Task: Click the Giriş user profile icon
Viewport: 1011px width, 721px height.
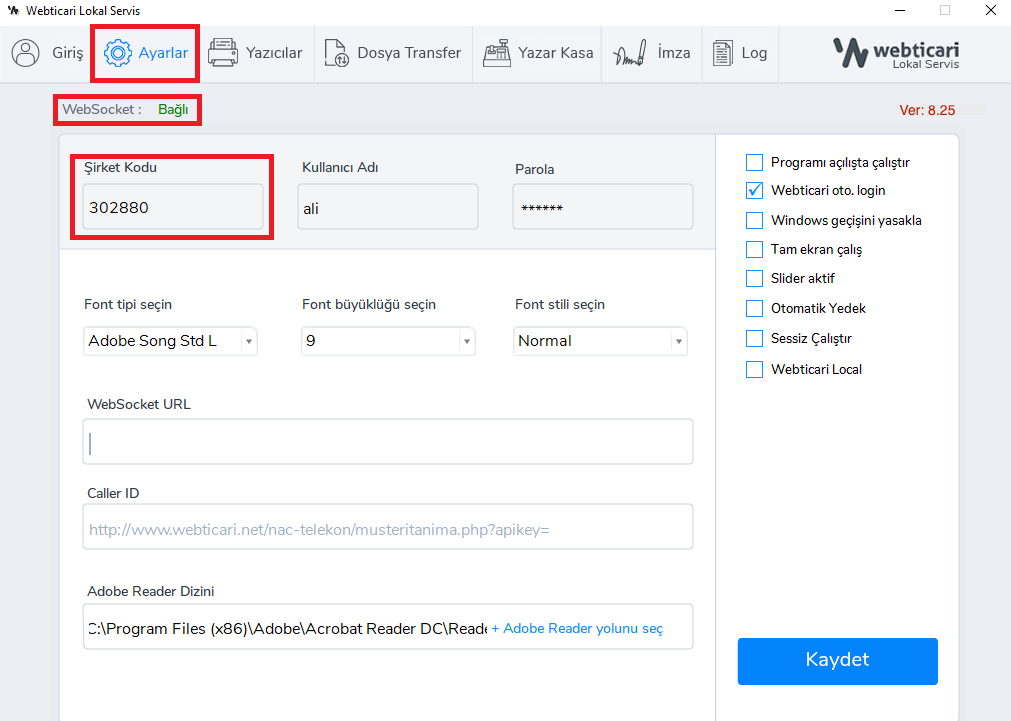Action: point(26,53)
